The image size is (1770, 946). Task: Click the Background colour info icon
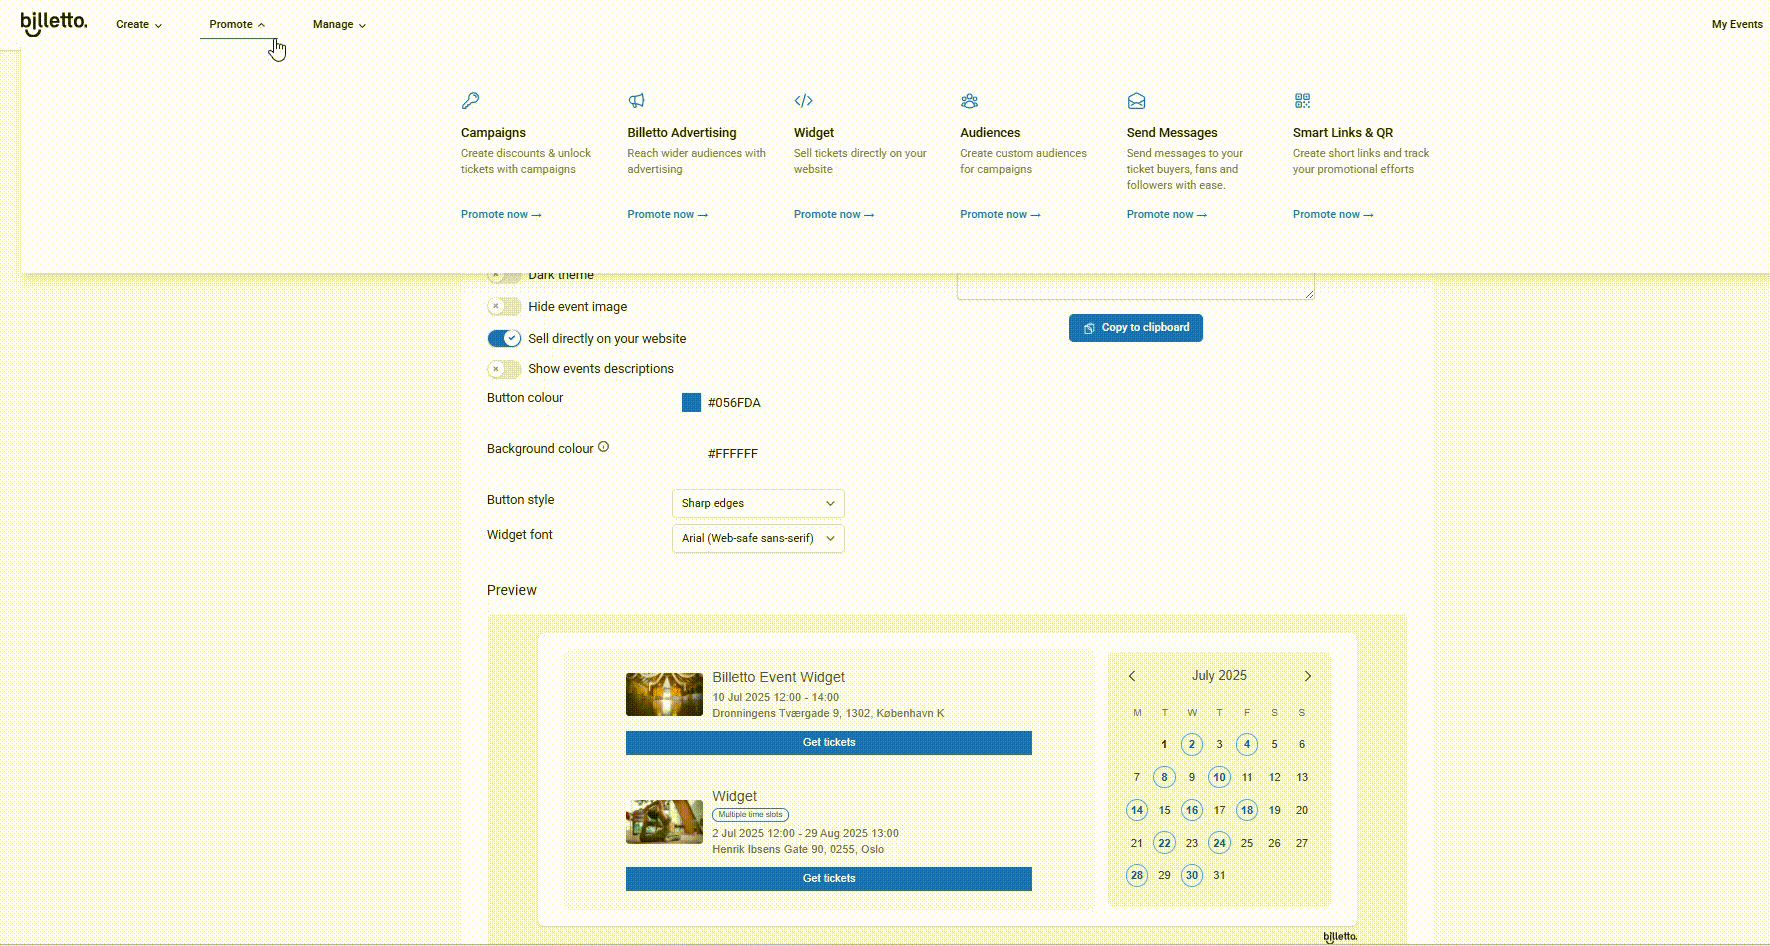(603, 447)
